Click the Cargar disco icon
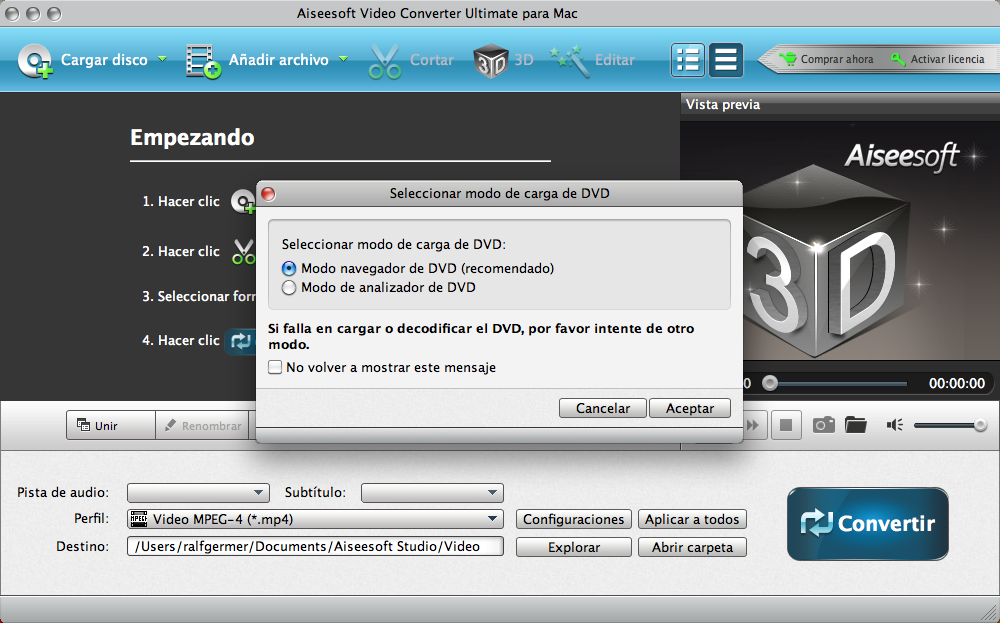 [35, 61]
